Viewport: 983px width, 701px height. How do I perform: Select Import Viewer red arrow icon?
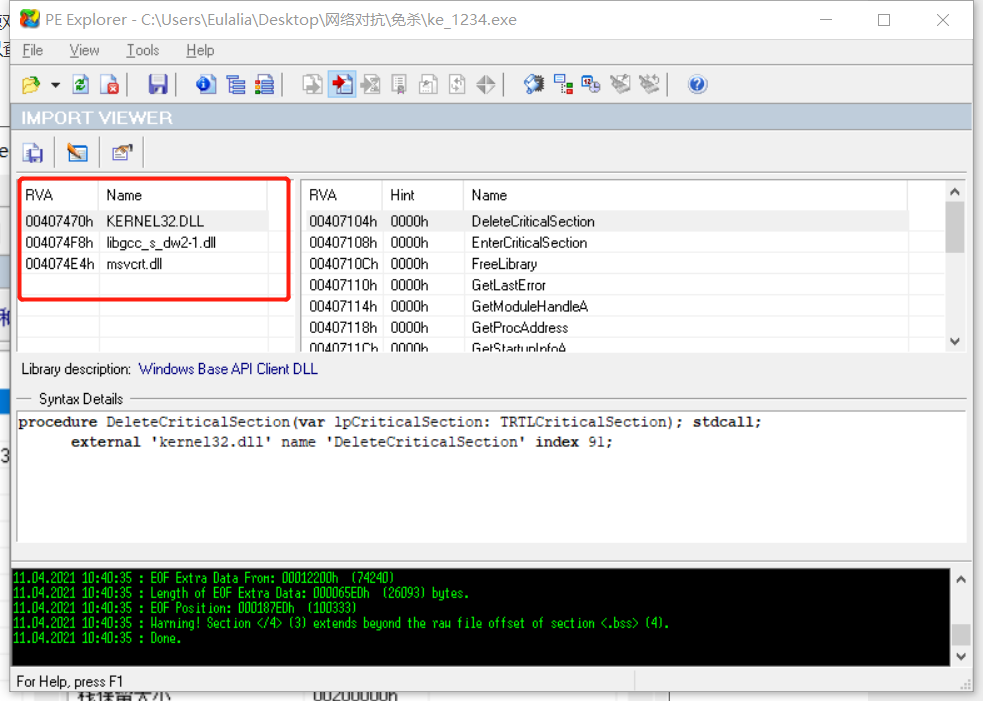(342, 85)
